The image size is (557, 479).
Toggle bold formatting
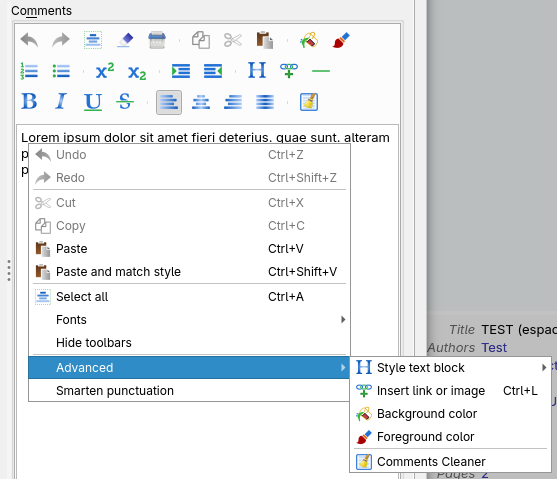coord(29,101)
